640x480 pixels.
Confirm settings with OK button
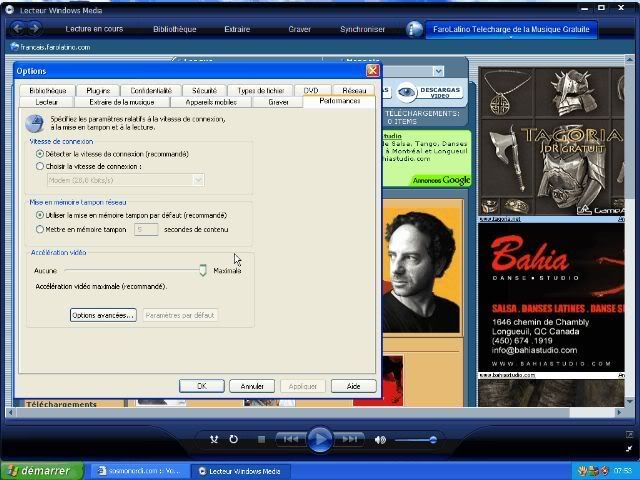tap(202, 386)
